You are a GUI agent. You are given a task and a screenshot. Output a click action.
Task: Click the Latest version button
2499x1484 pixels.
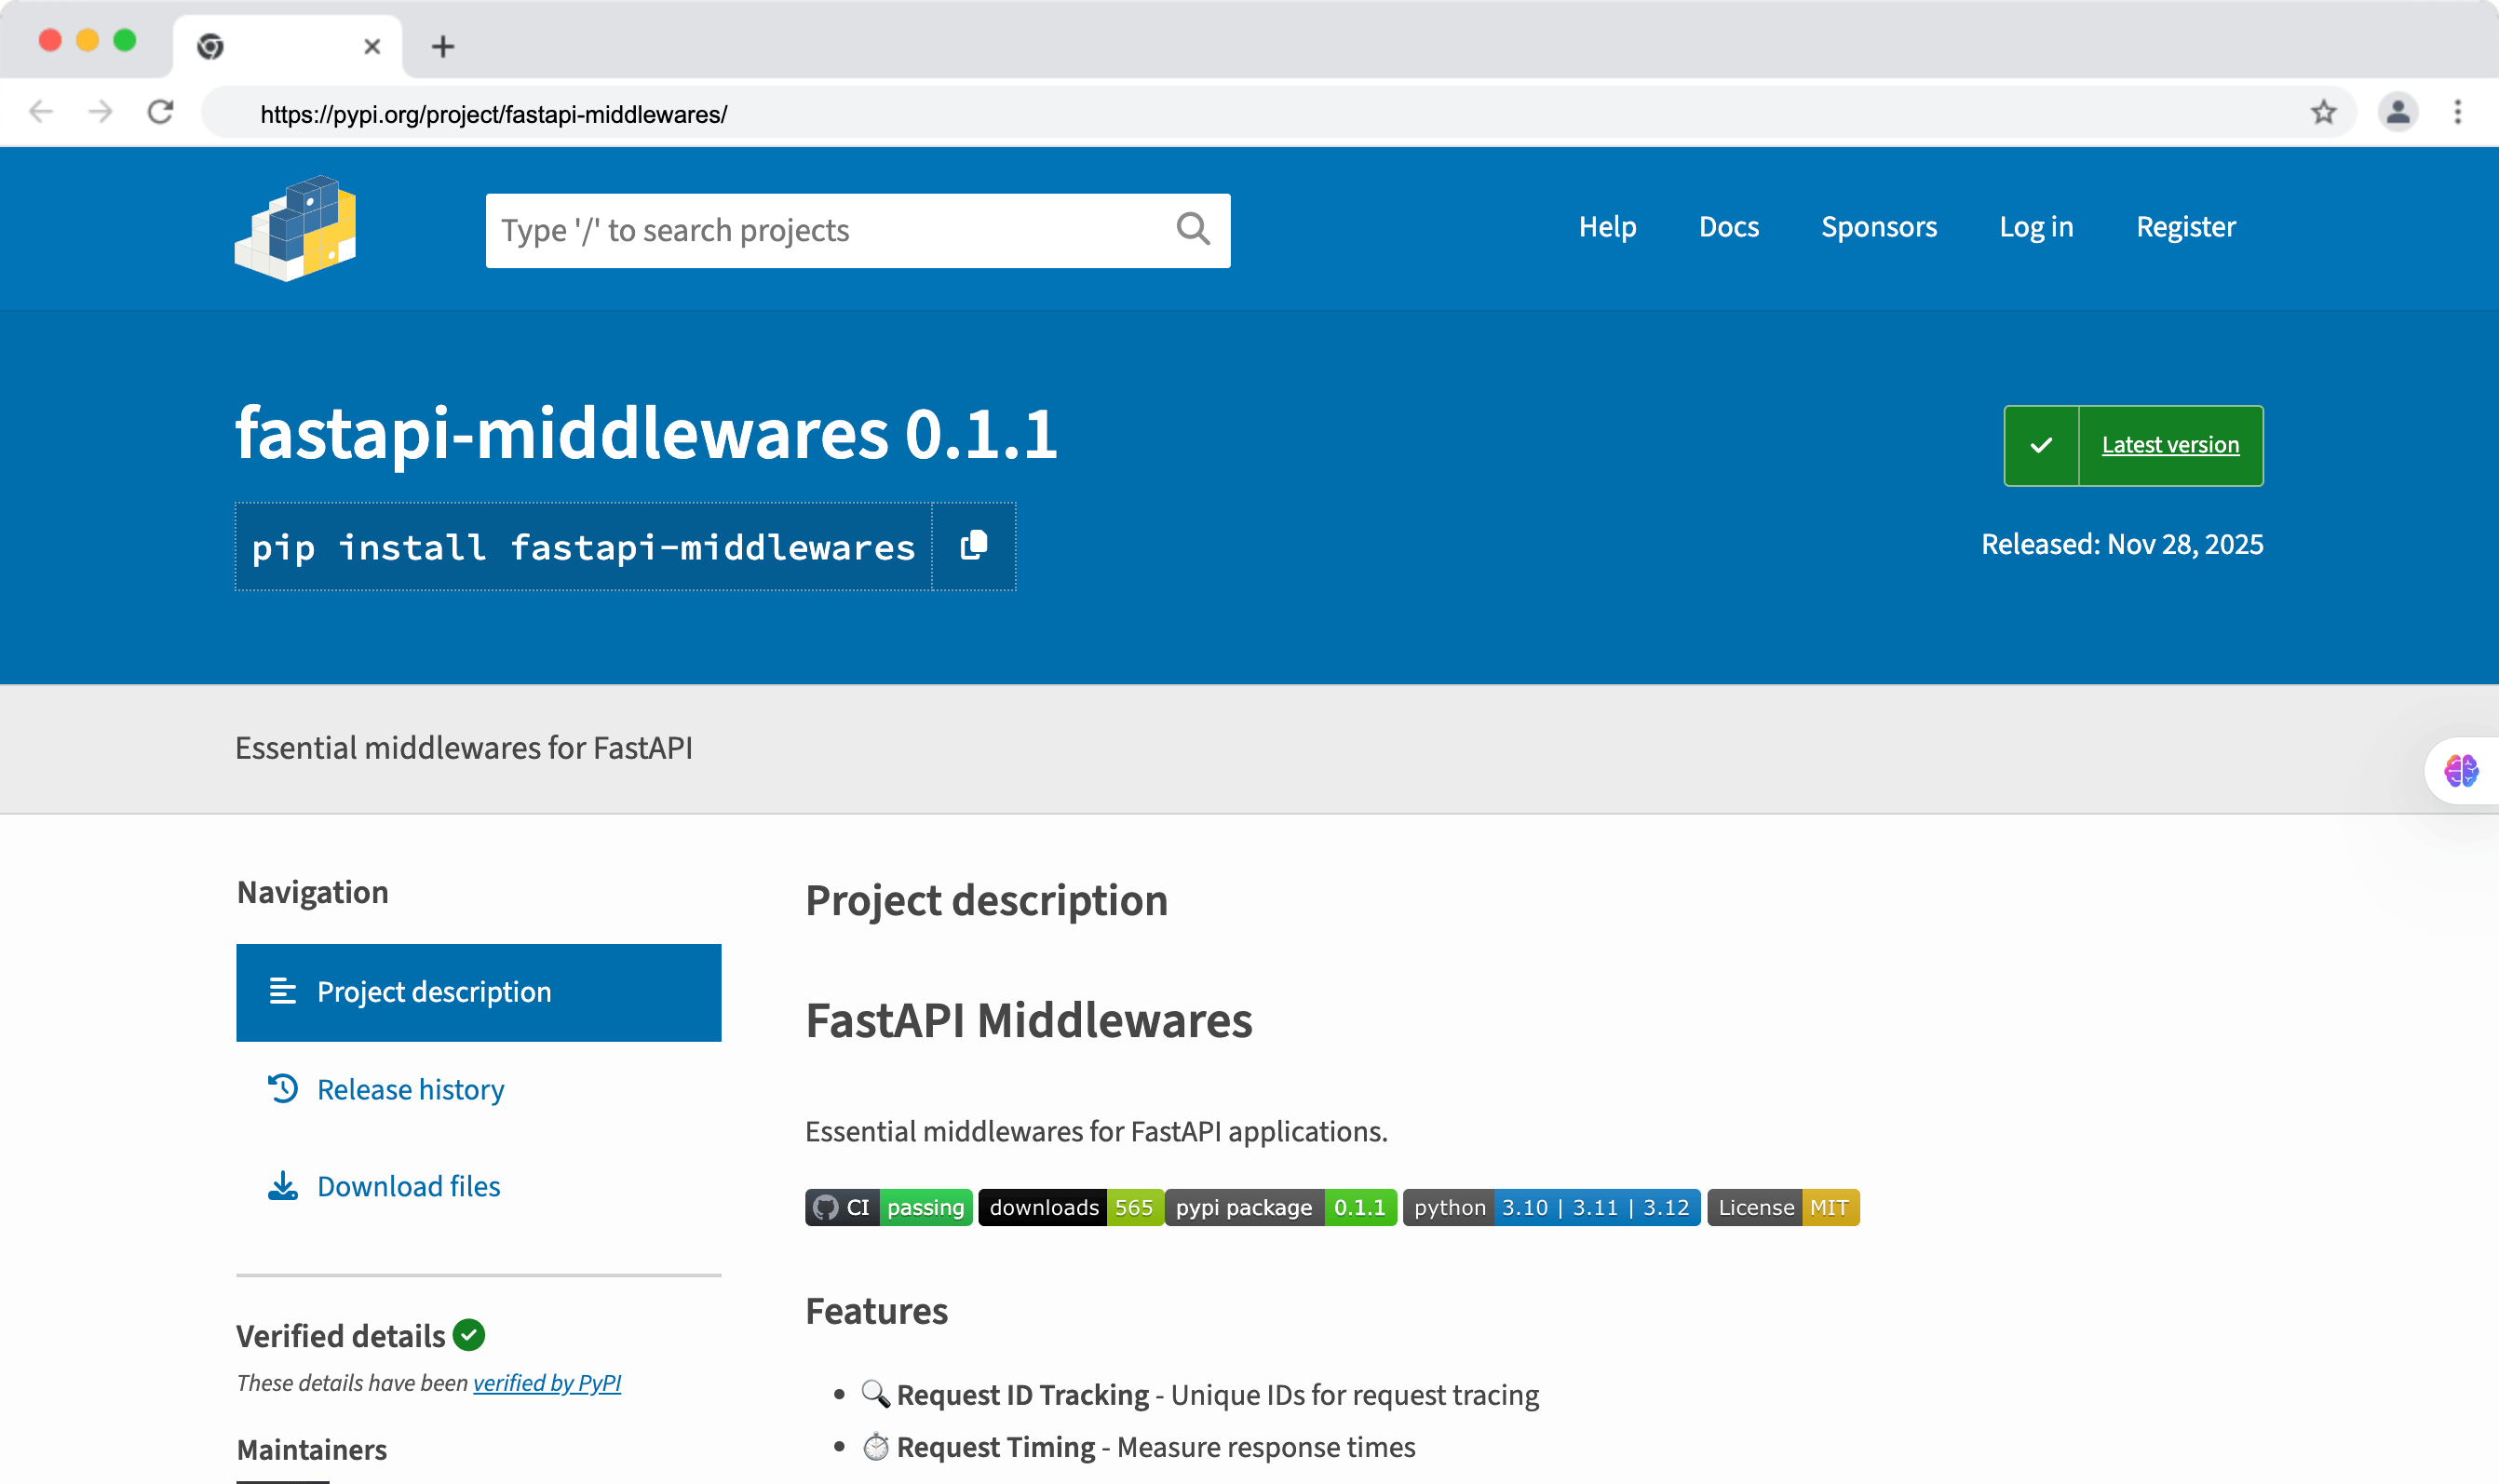(2170, 445)
